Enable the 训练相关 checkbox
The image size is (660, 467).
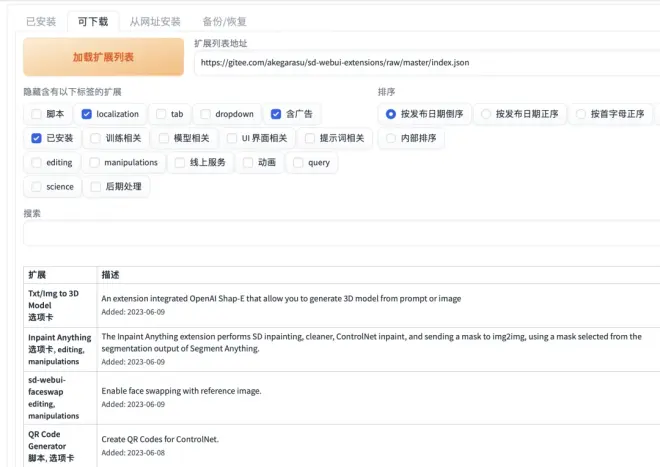pyautogui.click(x=96, y=138)
